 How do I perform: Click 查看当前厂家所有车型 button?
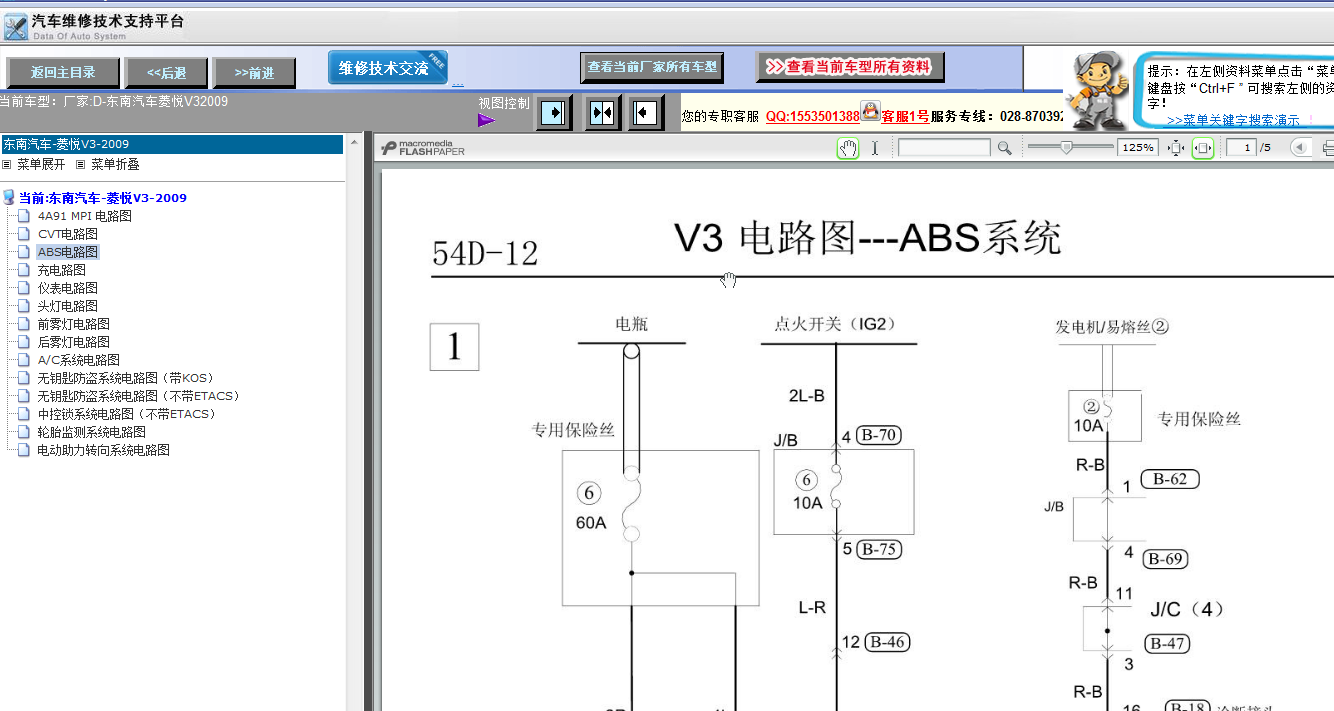[652, 67]
